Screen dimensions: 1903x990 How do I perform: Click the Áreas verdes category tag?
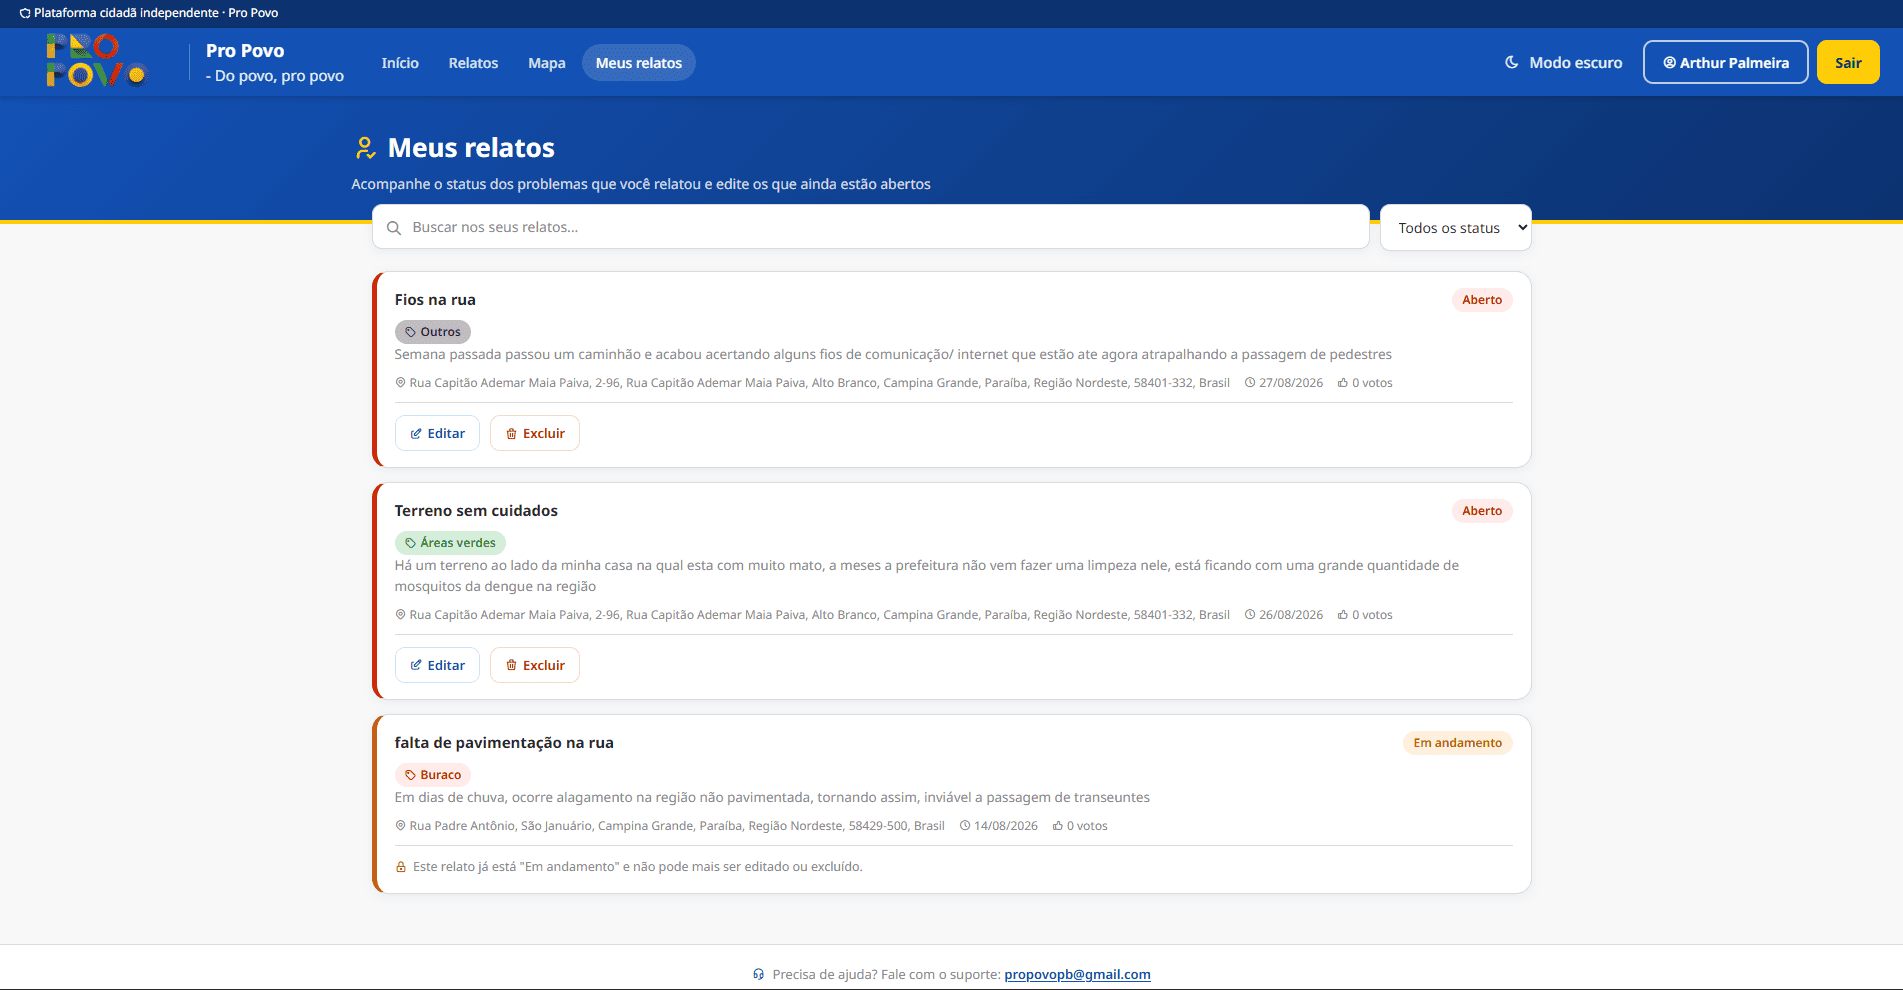click(450, 543)
